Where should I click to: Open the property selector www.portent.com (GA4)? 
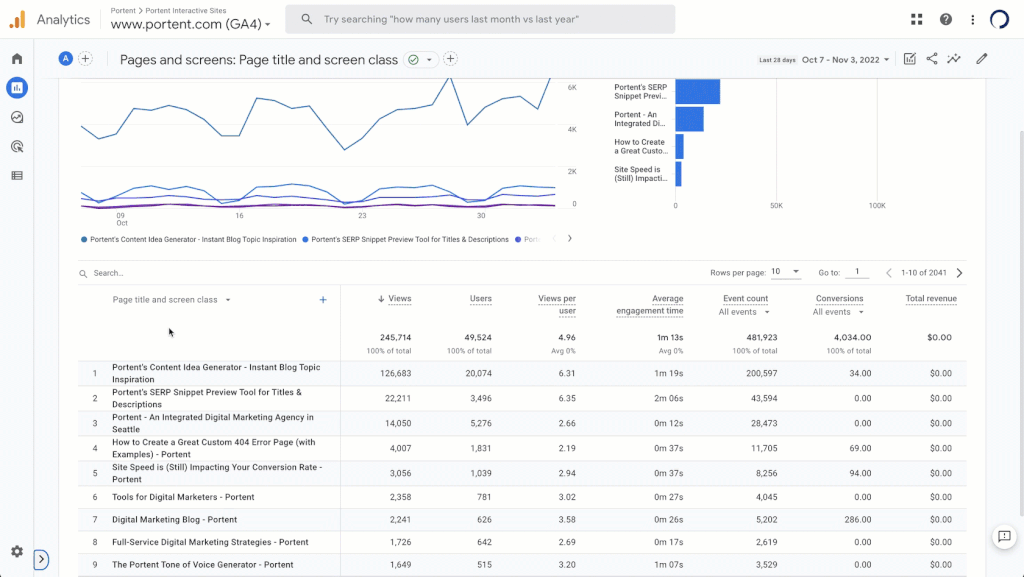(x=190, y=24)
